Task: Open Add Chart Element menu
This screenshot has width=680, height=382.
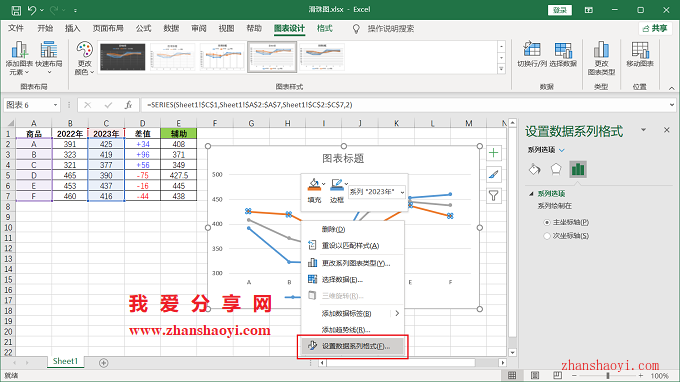Action: 19,58
